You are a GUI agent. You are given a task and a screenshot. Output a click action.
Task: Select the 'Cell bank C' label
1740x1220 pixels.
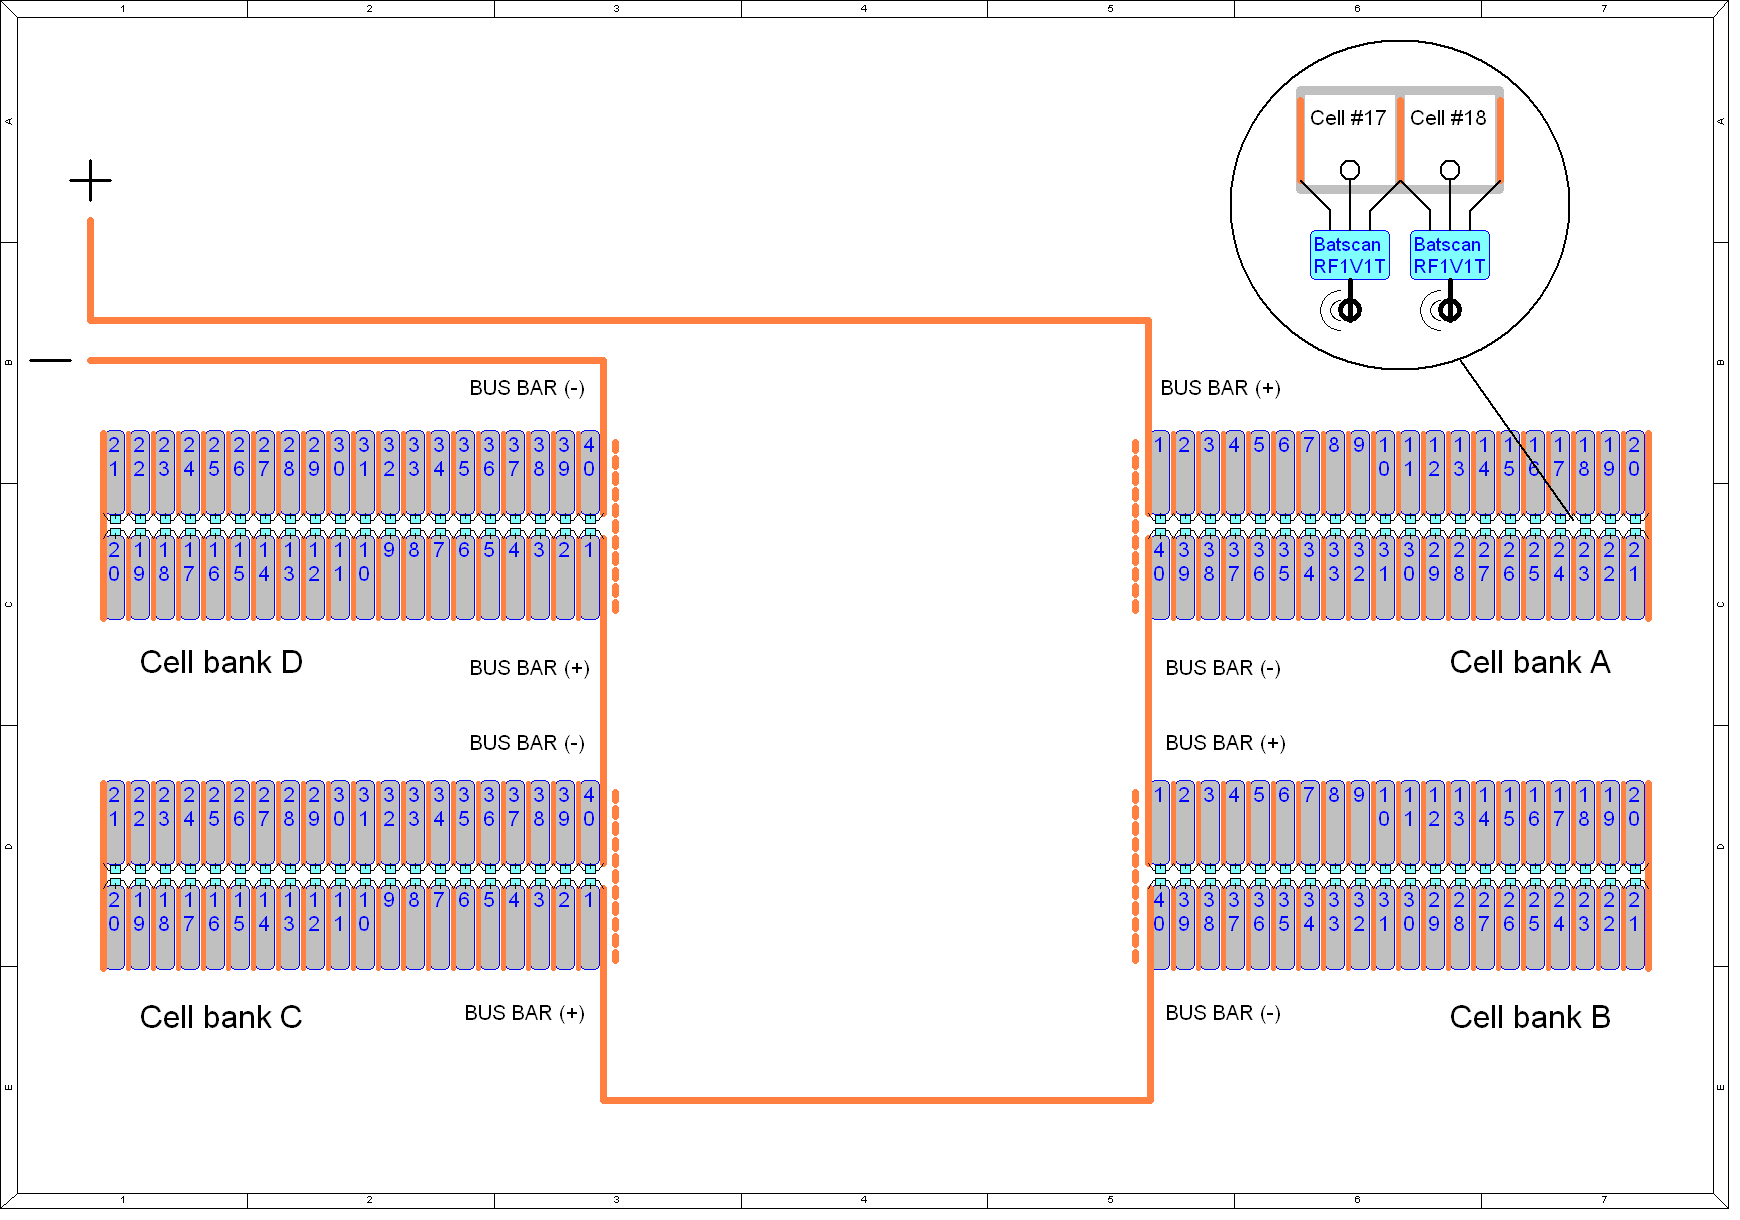[x=221, y=1017]
